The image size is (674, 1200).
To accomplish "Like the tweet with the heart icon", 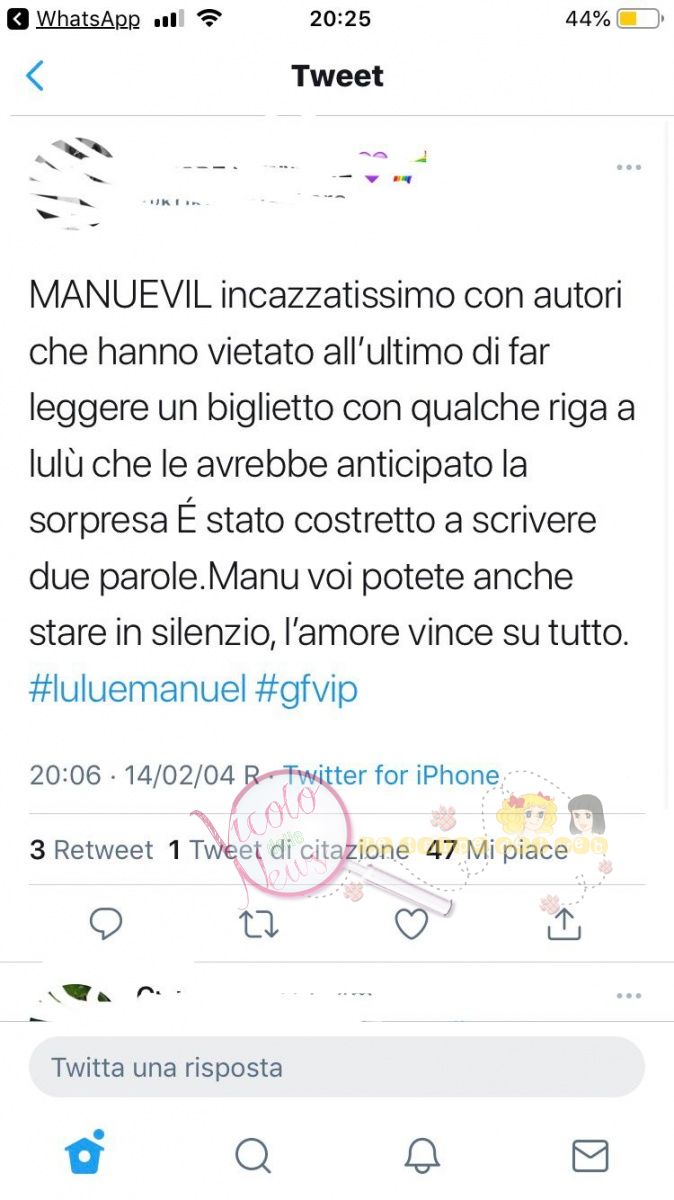I will (x=411, y=924).
